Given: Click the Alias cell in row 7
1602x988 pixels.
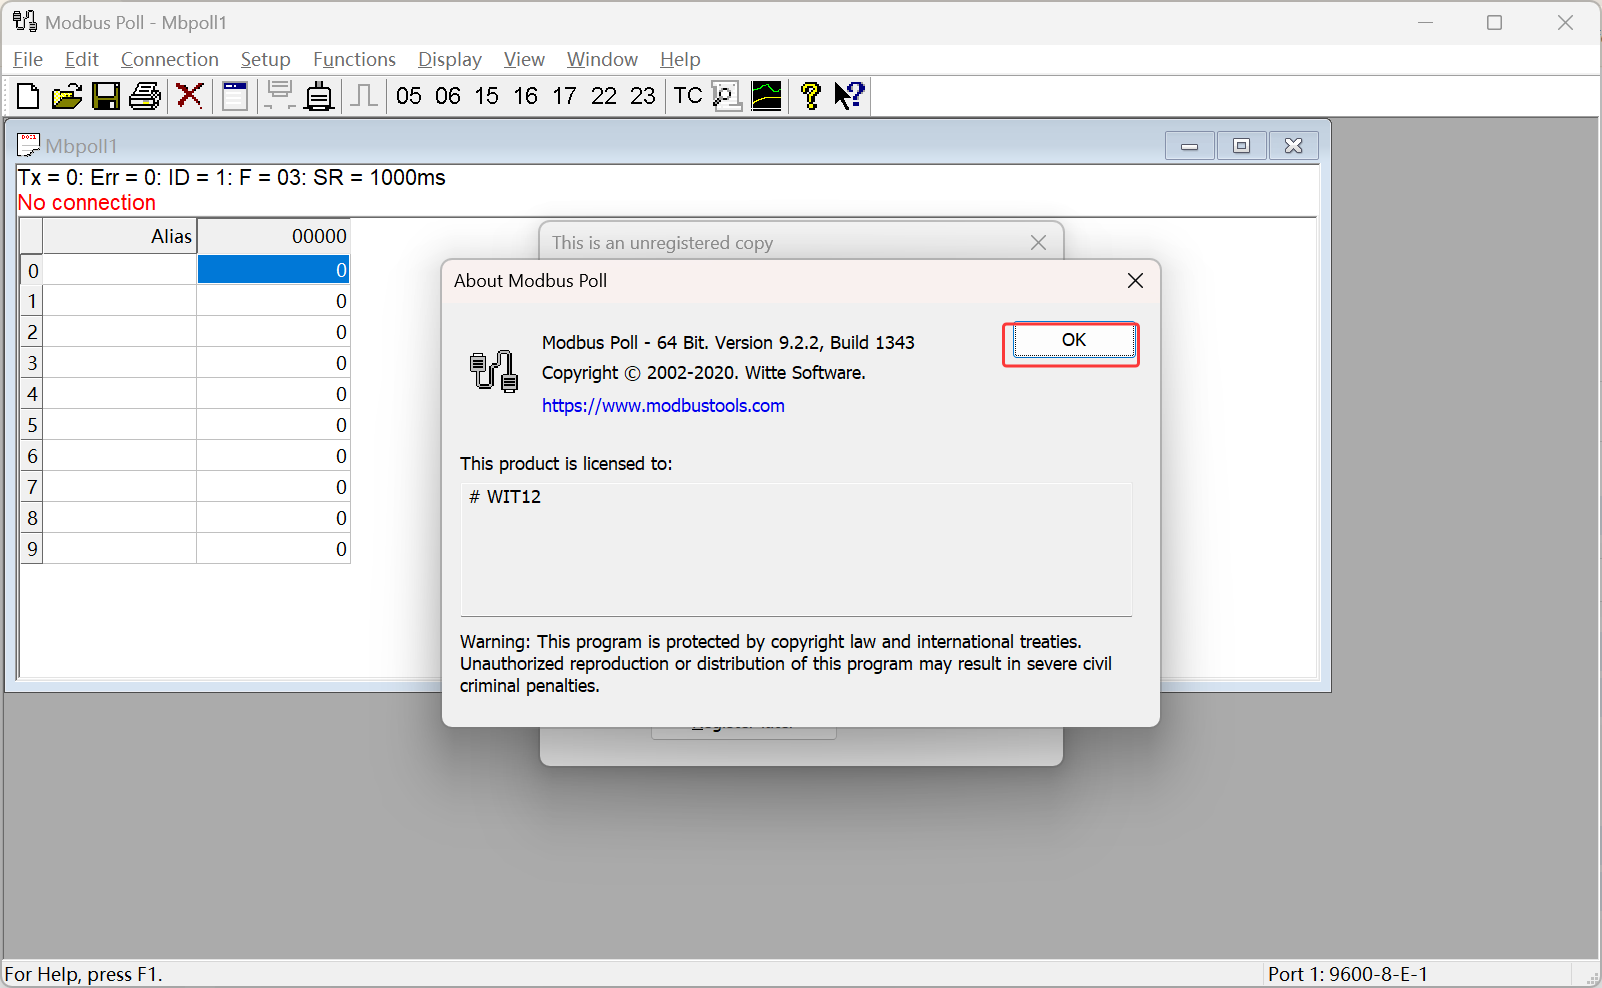Looking at the screenshot, I should [x=120, y=487].
